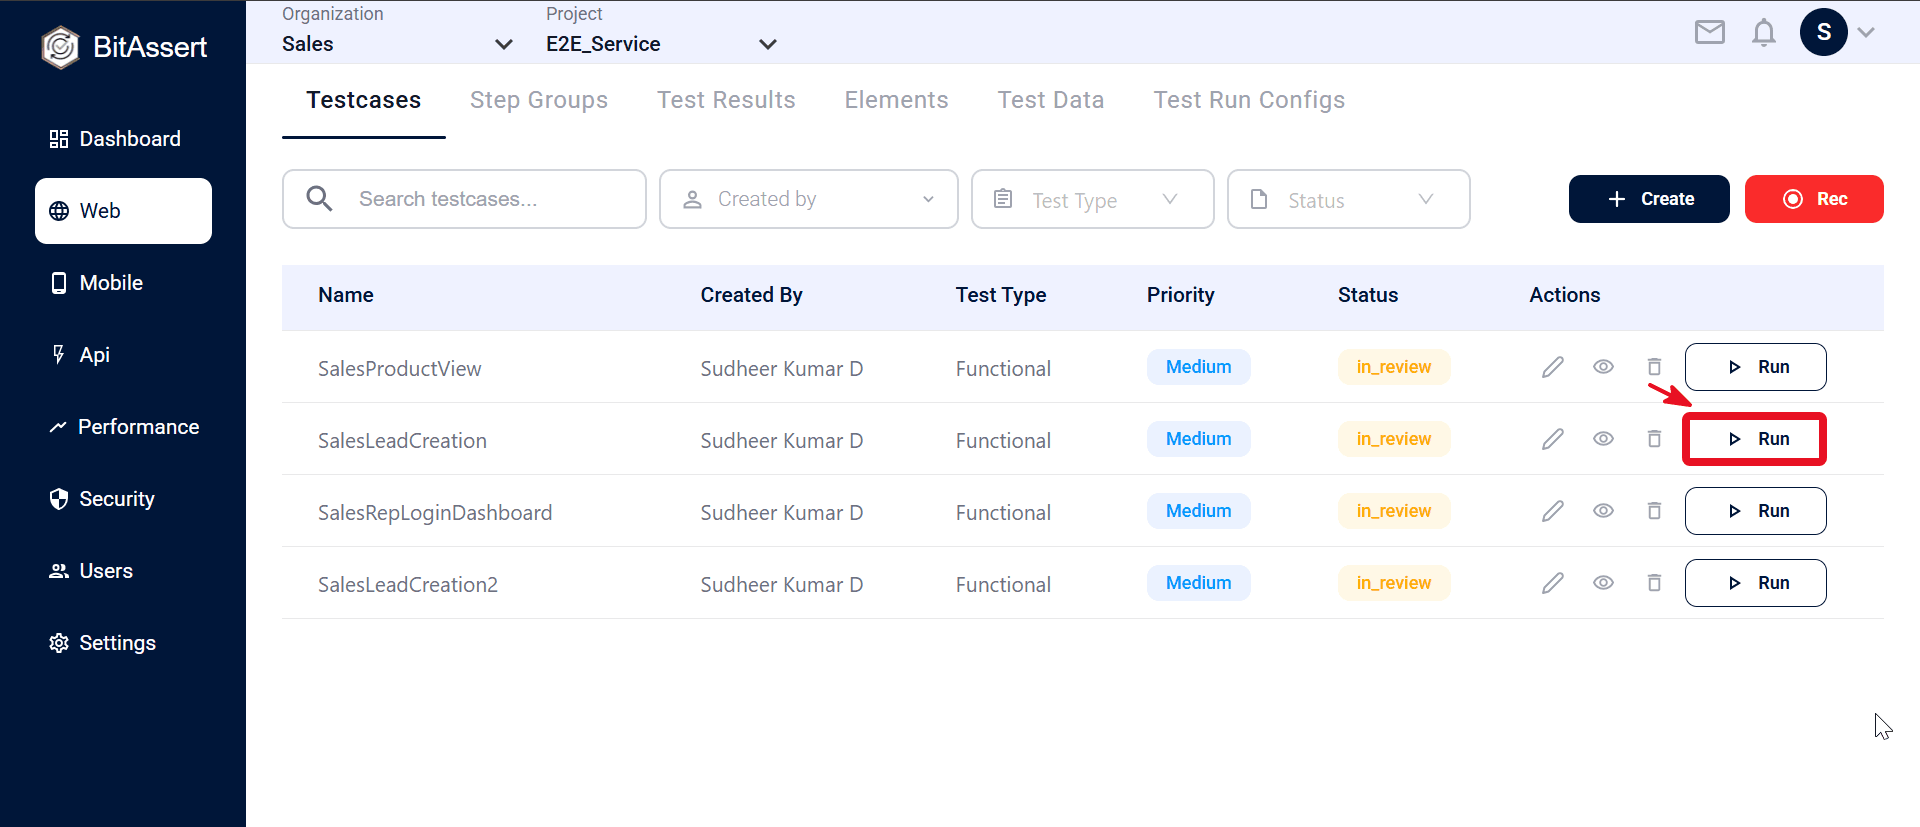Delete the SalesLeadCreation2 testcase
Viewport: 1920px width, 827px height.
point(1655,583)
